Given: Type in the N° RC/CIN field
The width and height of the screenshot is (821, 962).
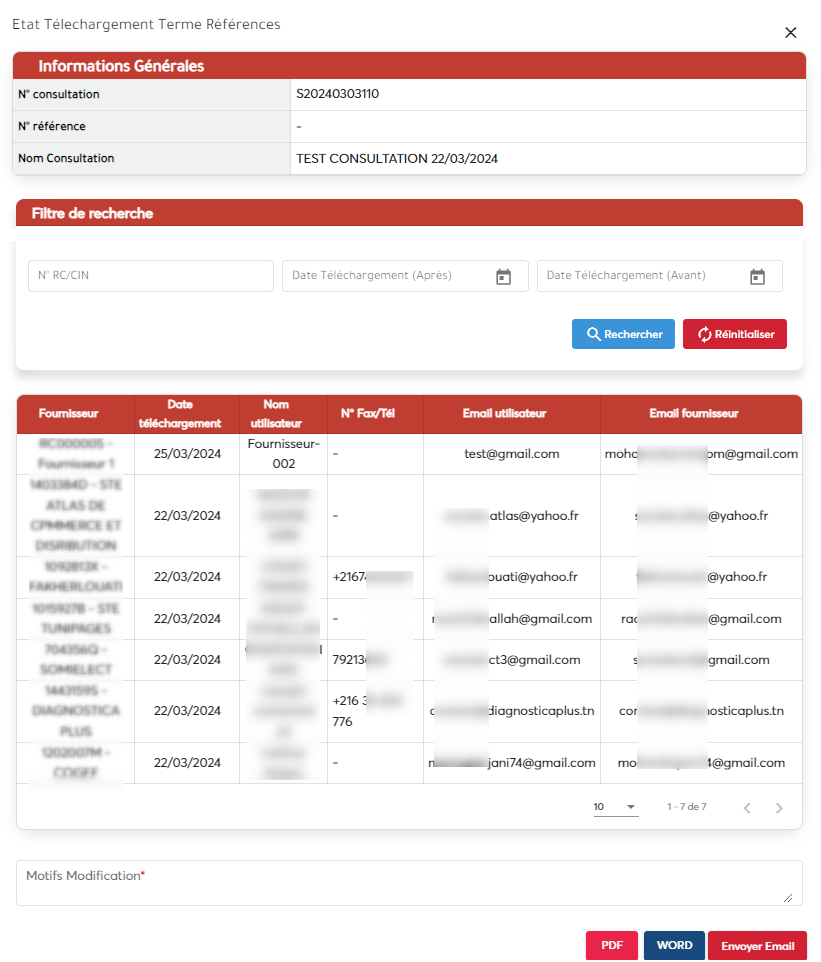Looking at the screenshot, I should pos(150,276).
